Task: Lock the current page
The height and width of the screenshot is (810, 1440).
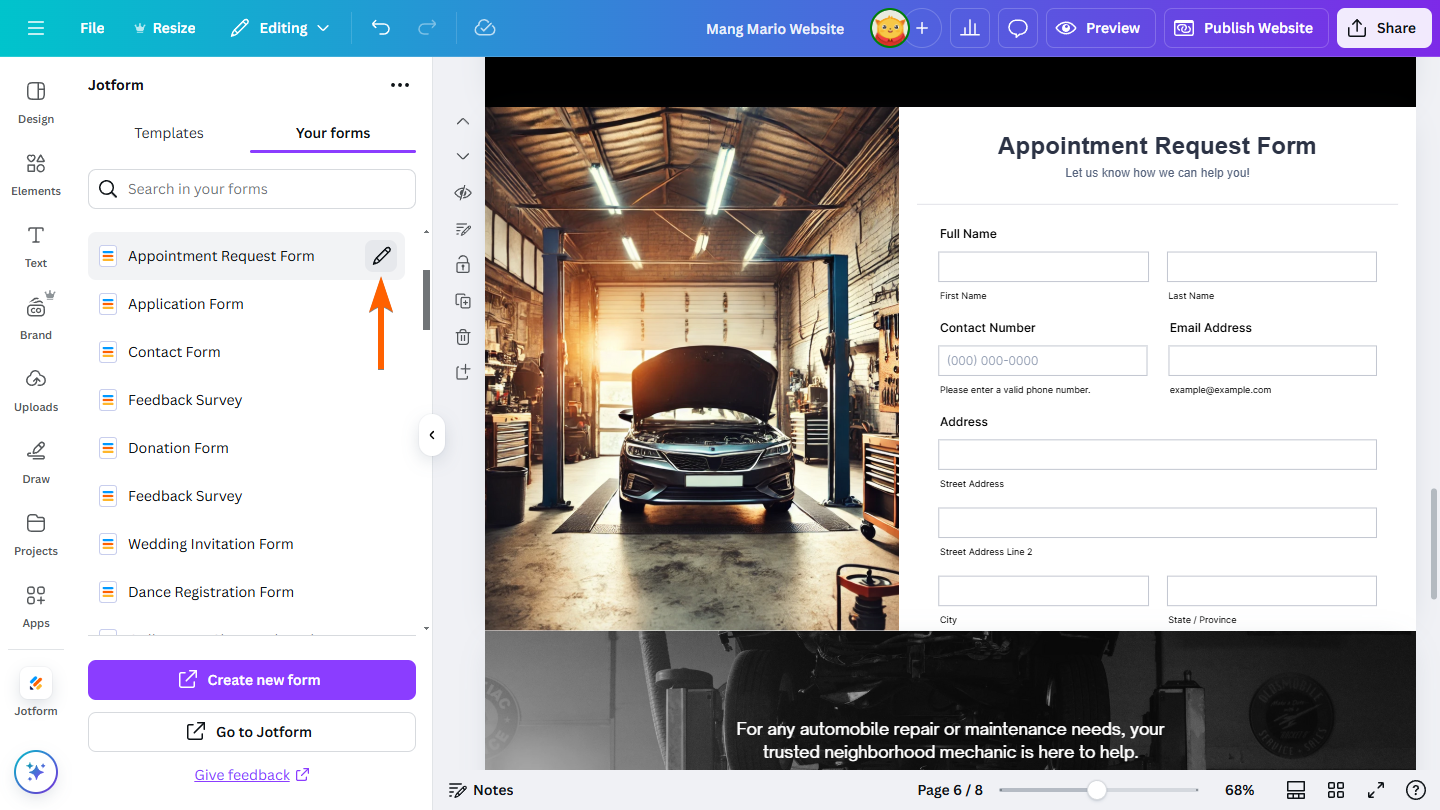Action: tap(462, 264)
